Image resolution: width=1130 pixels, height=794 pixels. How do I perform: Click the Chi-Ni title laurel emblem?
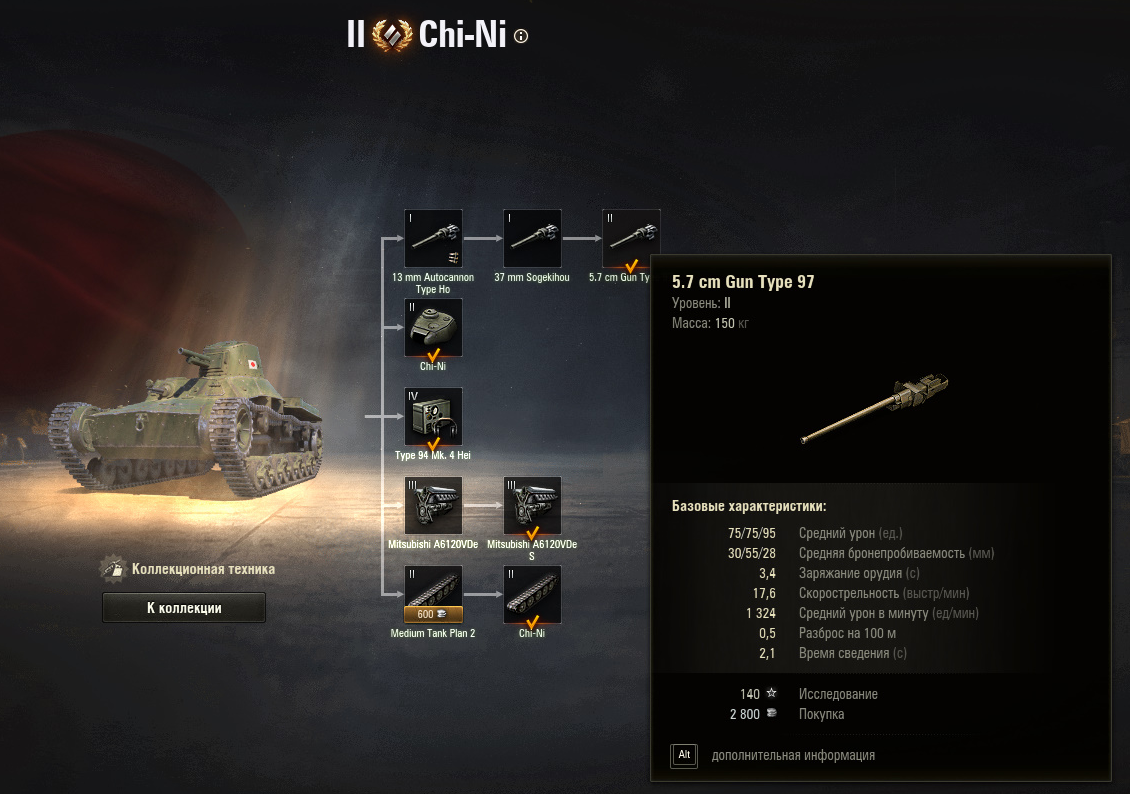[x=392, y=35]
